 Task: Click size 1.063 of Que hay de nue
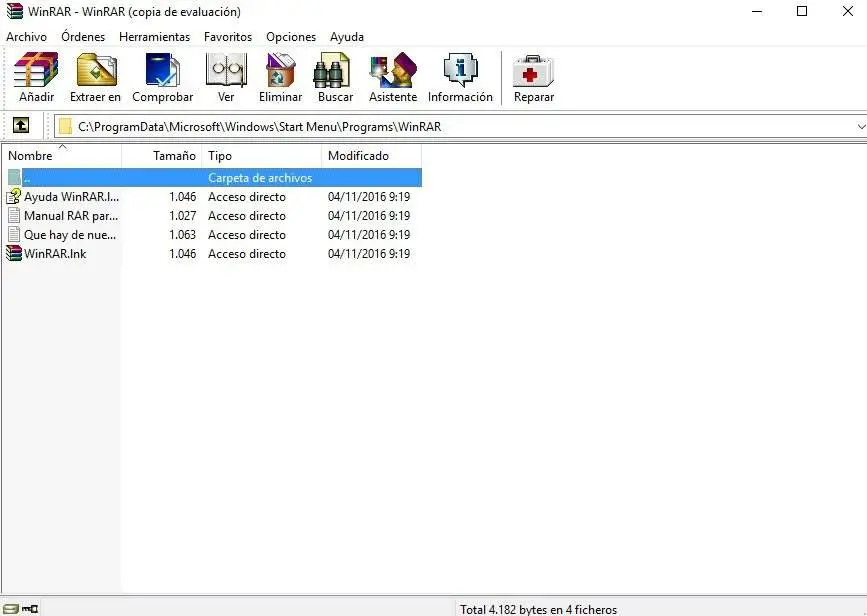(182, 235)
